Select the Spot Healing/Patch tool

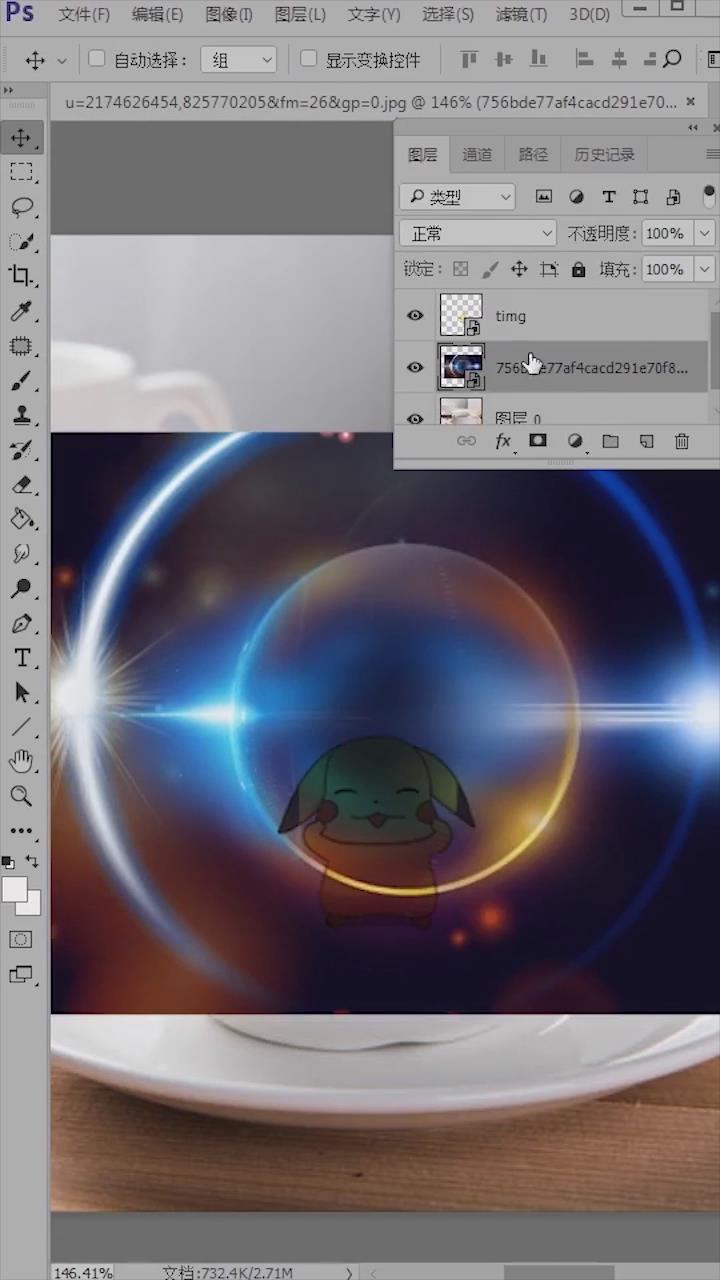click(x=21, y=347)
